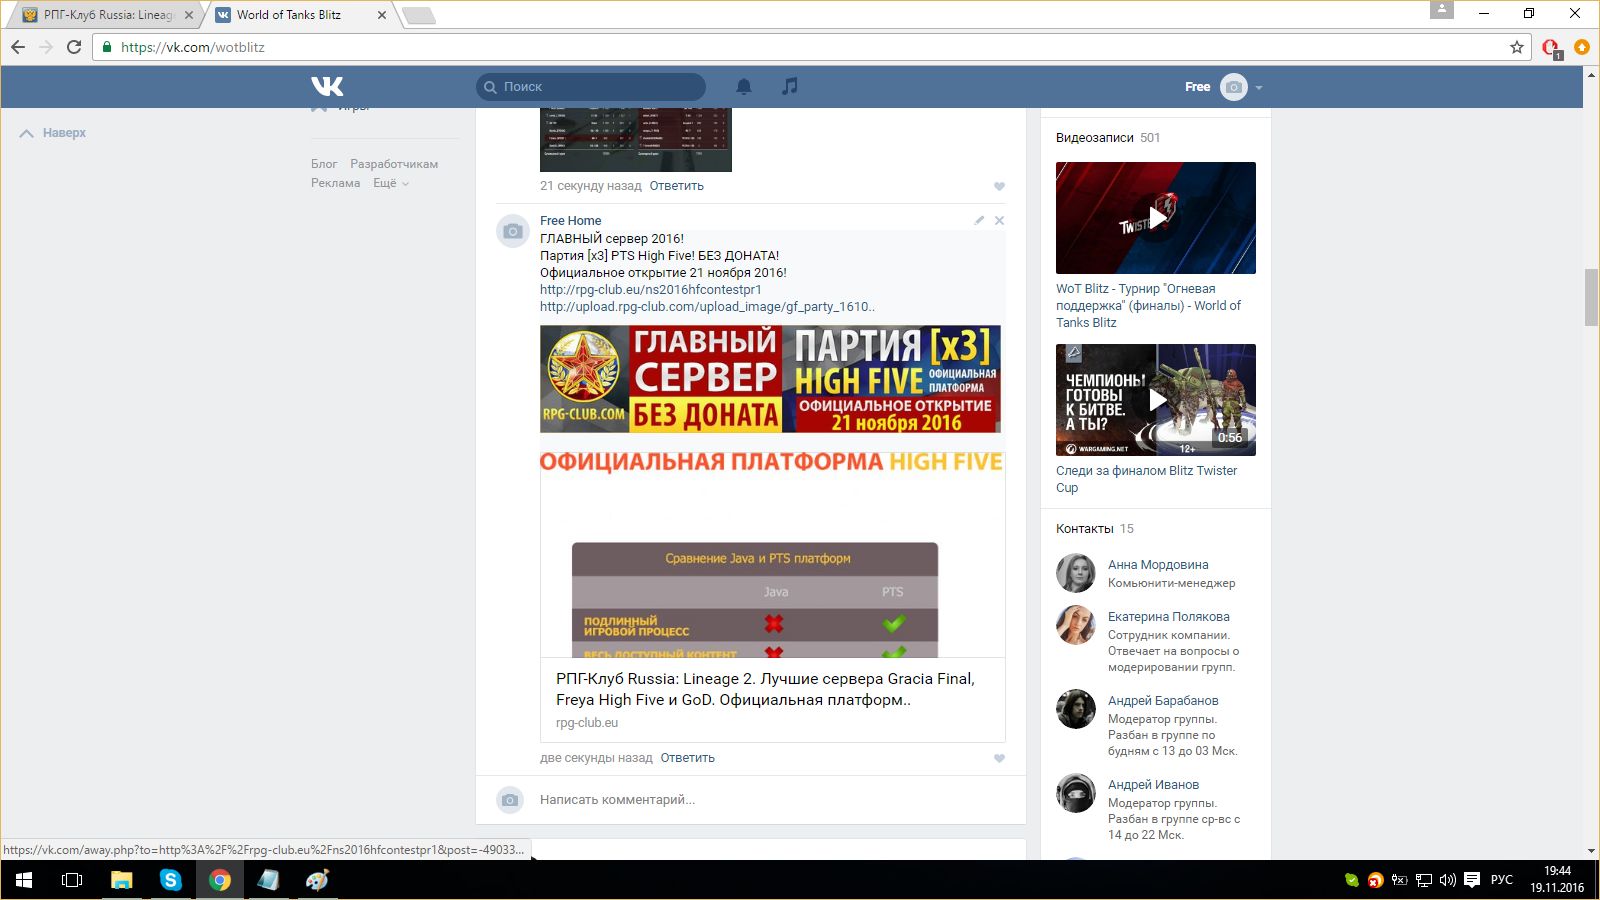This screenshot has height=900, width=1600.
Task: Edit the Free Home comment via pencil icon
Action: (x=979, y=220)
